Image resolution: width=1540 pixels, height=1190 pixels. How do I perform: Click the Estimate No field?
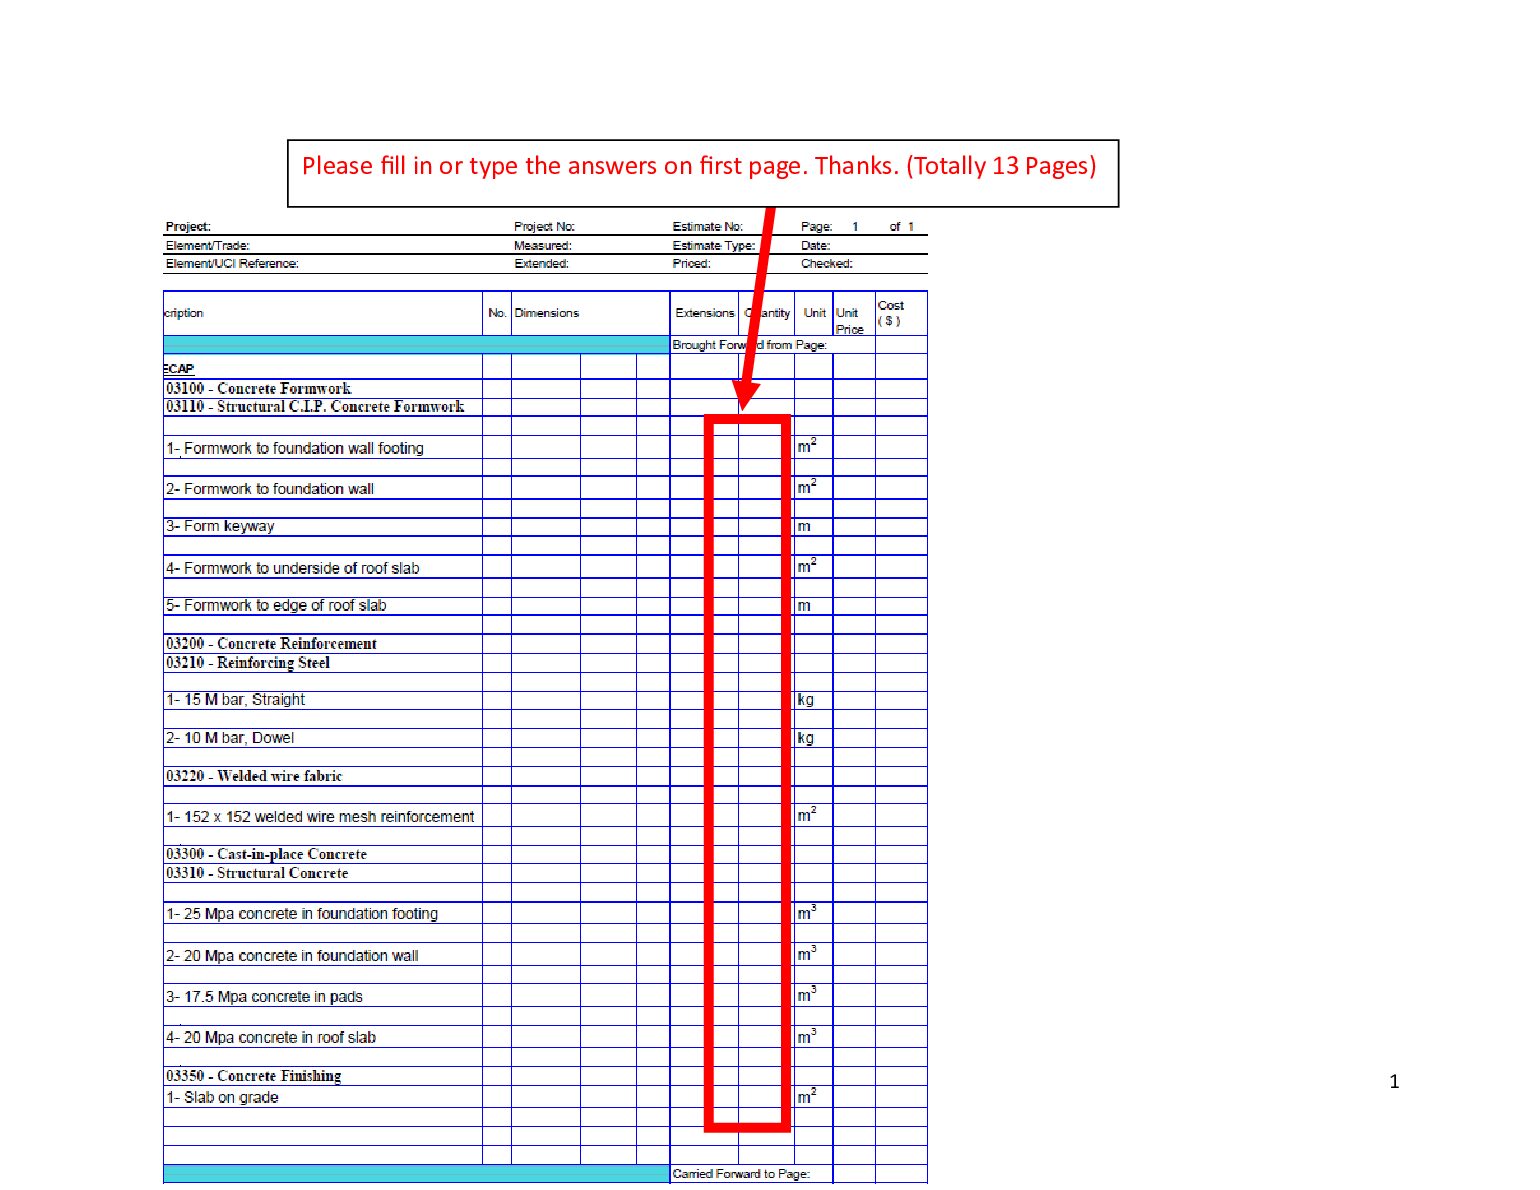[734, 227]
